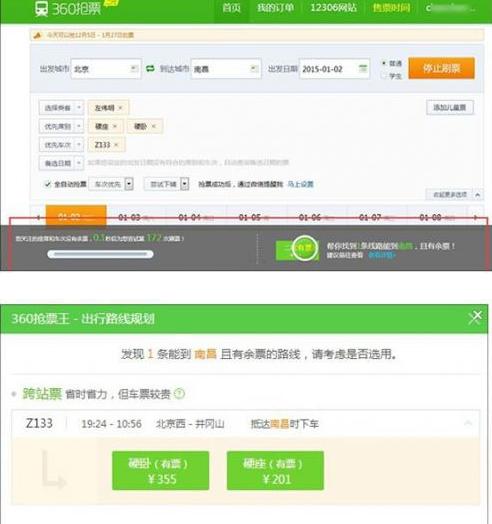
Task: Select the 学生 ticket radio button
Action: (384, 76)
